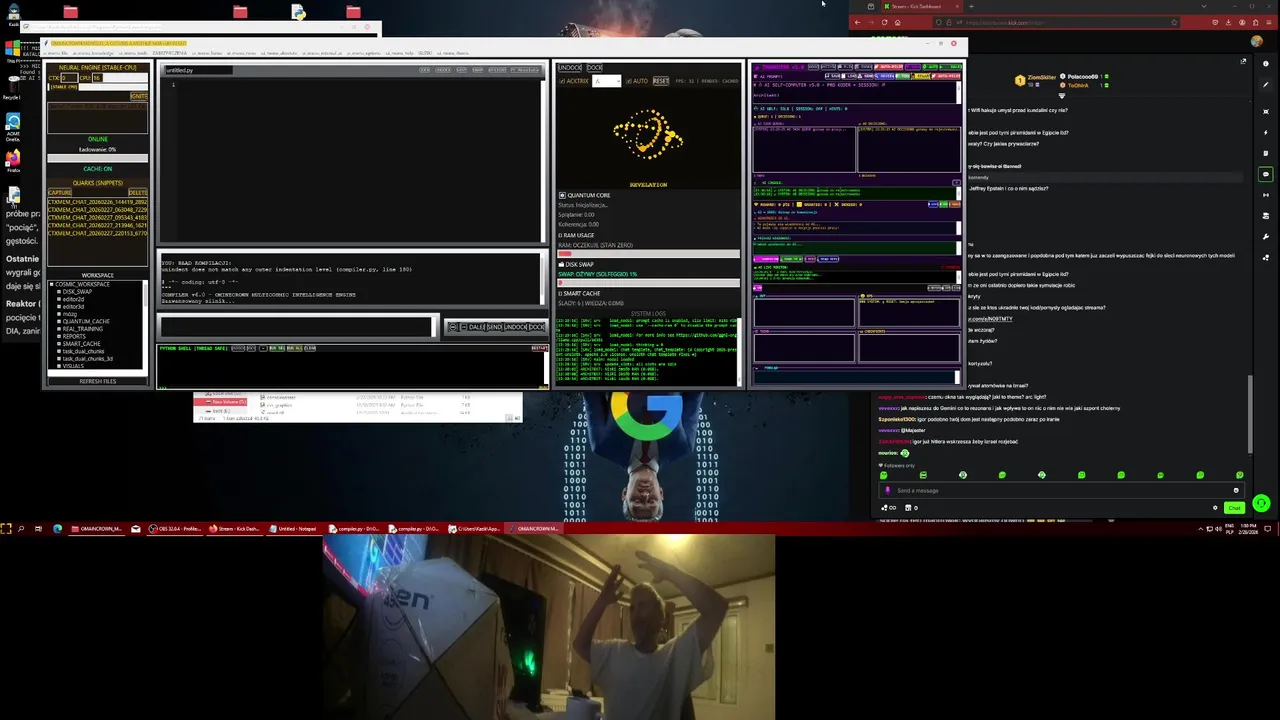1280x720 pixels.
Task: Toggle the ACKTRIX checkbox
Action: click(562, 81)
